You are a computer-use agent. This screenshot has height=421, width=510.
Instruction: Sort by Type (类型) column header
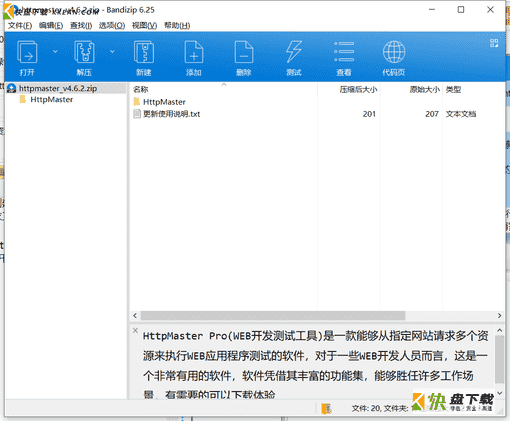(453, 89)
